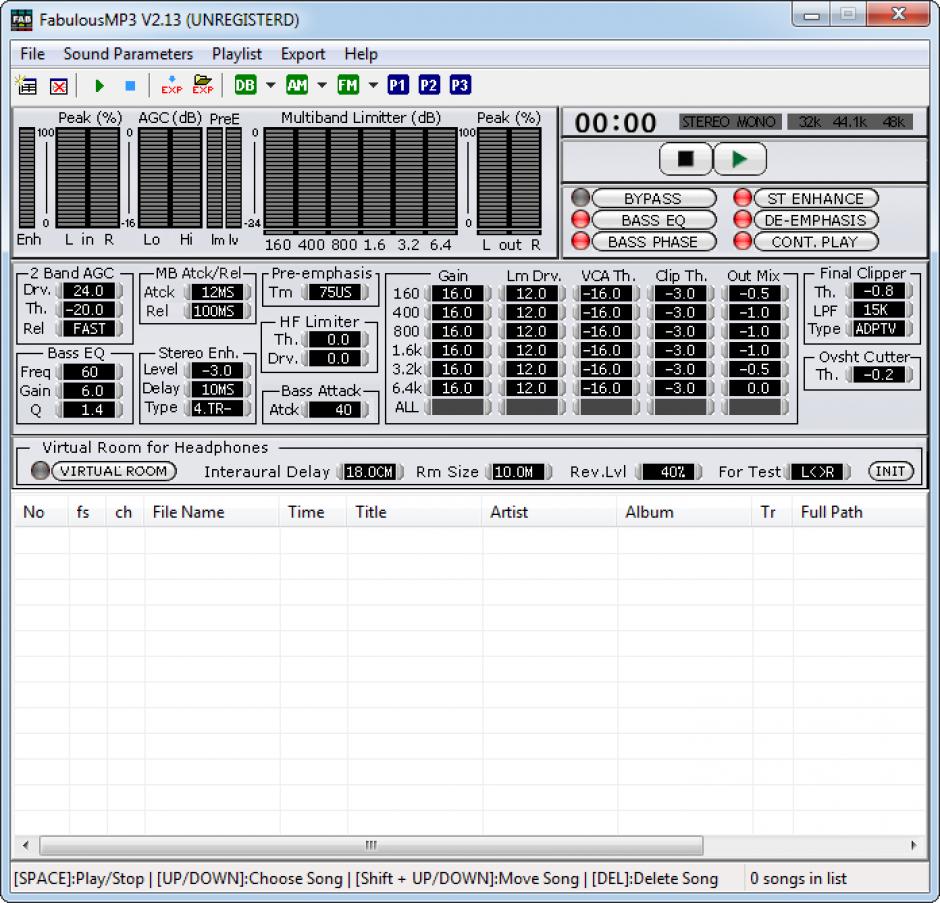Open the Help menu
Screen dimensions: 940x903
point(361,54)
